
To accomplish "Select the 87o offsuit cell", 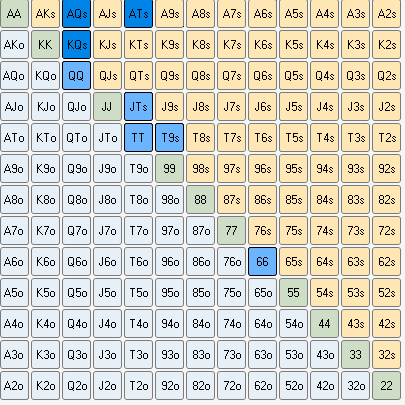I will click(x=200, y=231).
